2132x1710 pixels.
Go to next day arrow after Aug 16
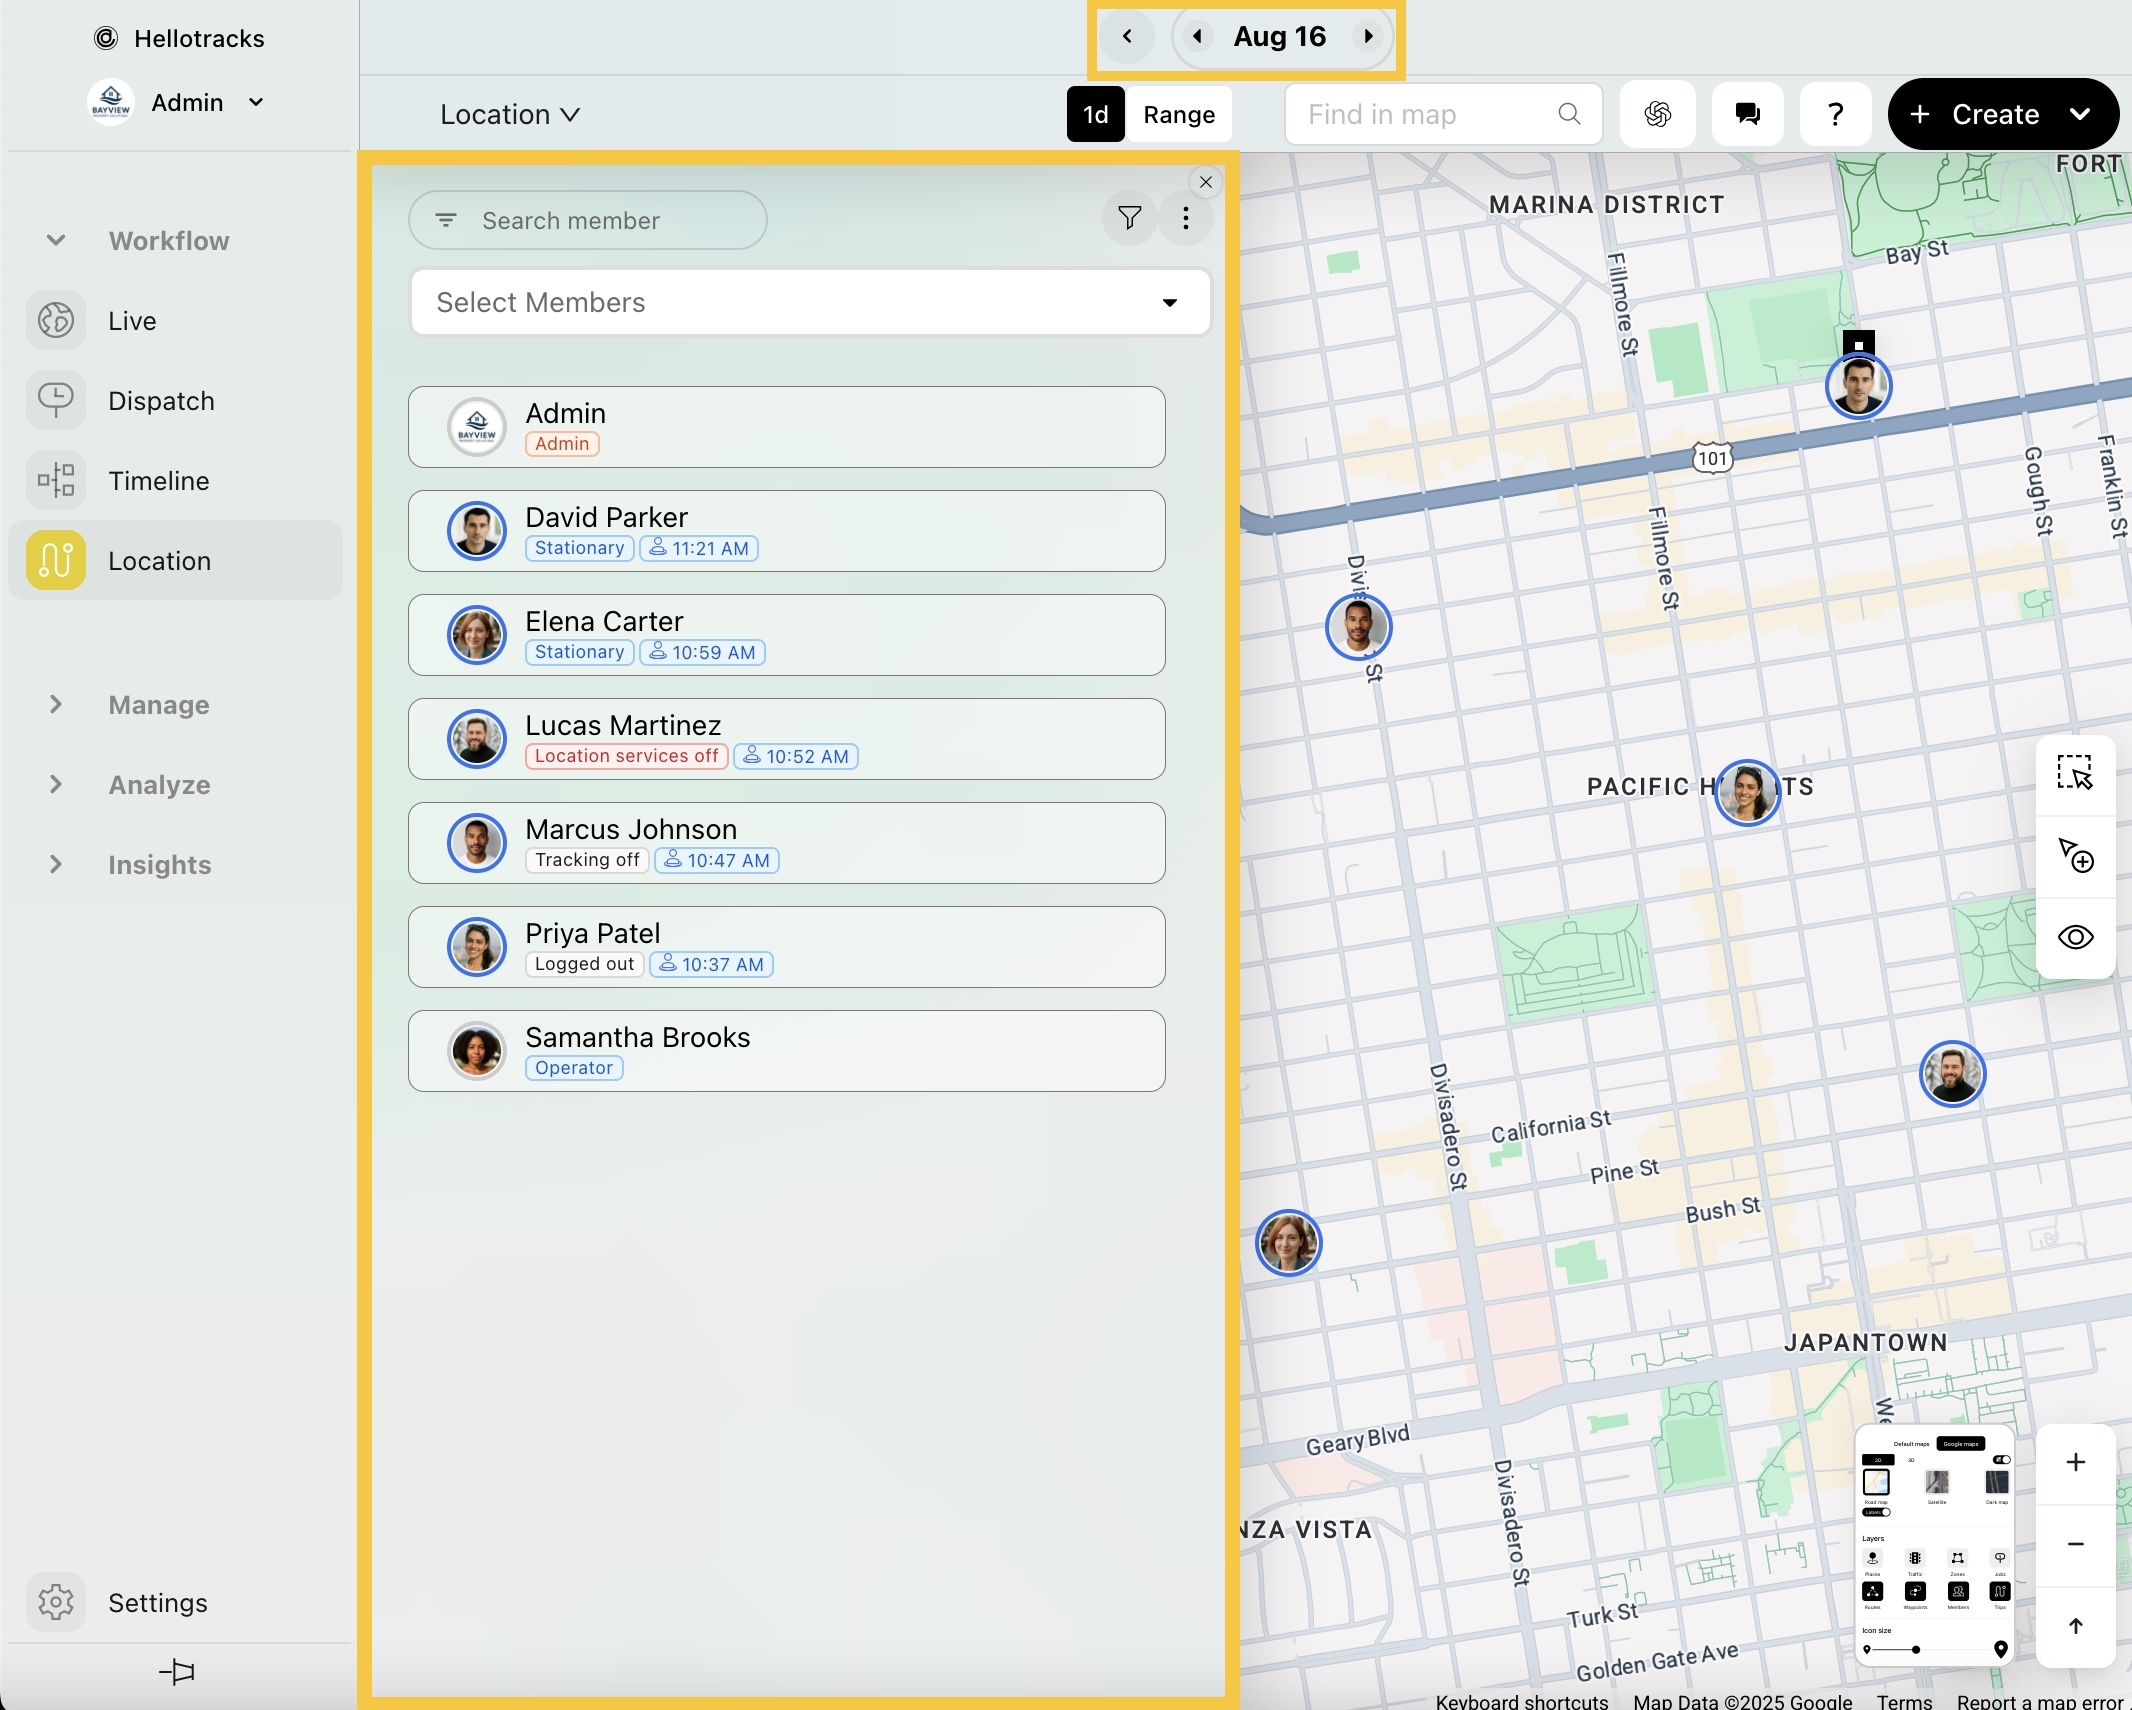click(1368, 36)
